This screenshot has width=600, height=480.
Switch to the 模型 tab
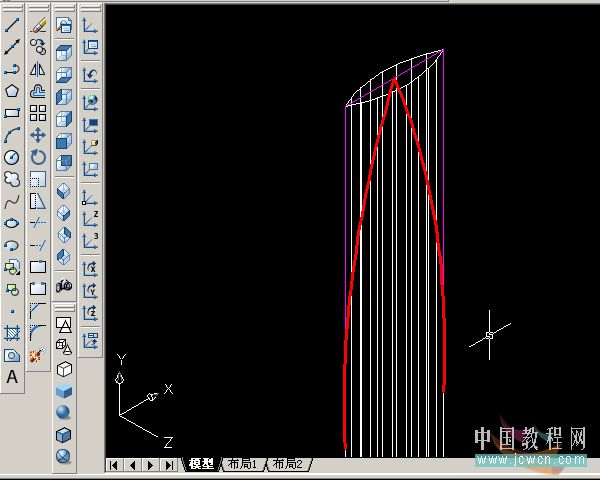[x=202, y=464]
